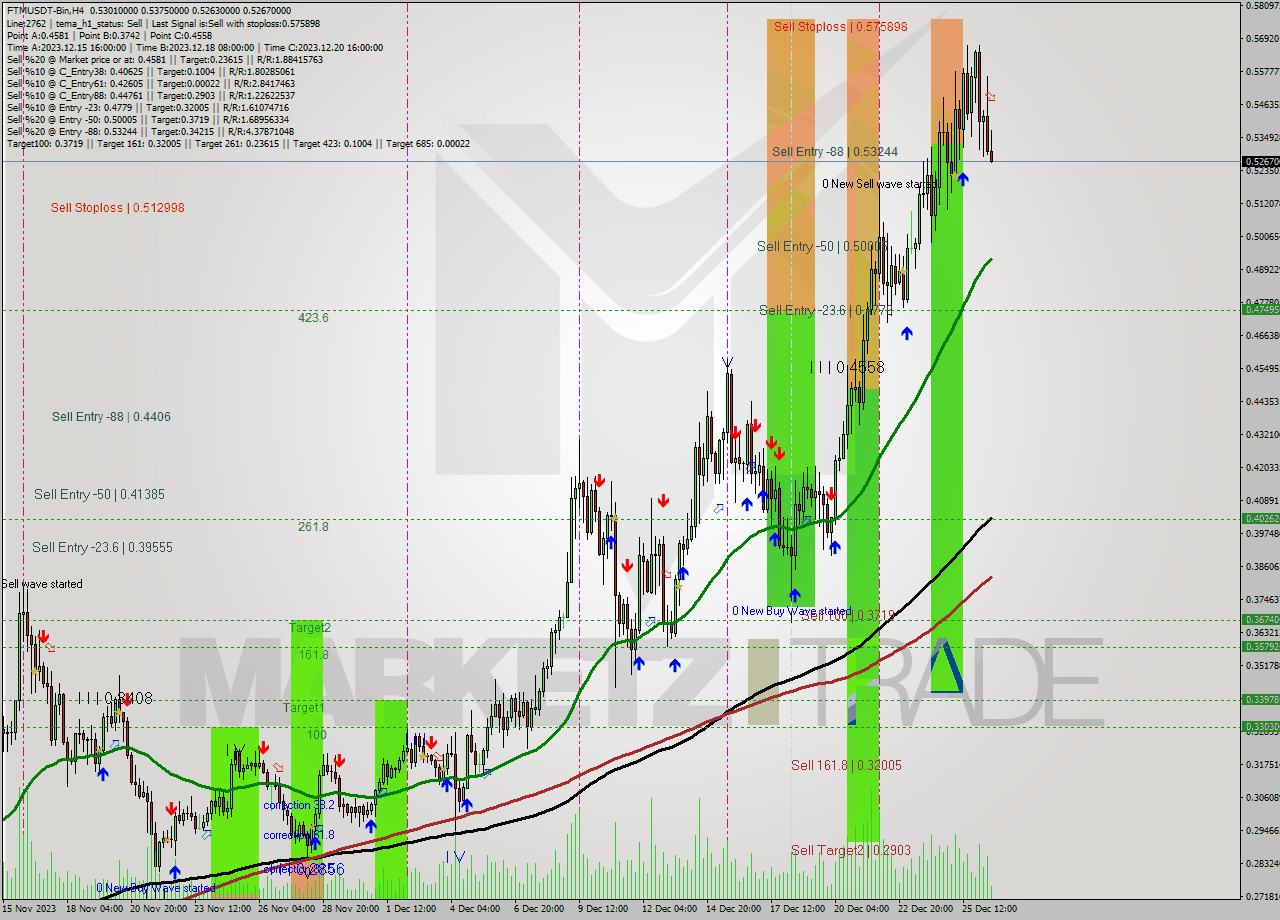Click the 'correction 38.2' blue label
This screenshot has height=920, width=1280.
coord(299,805)
